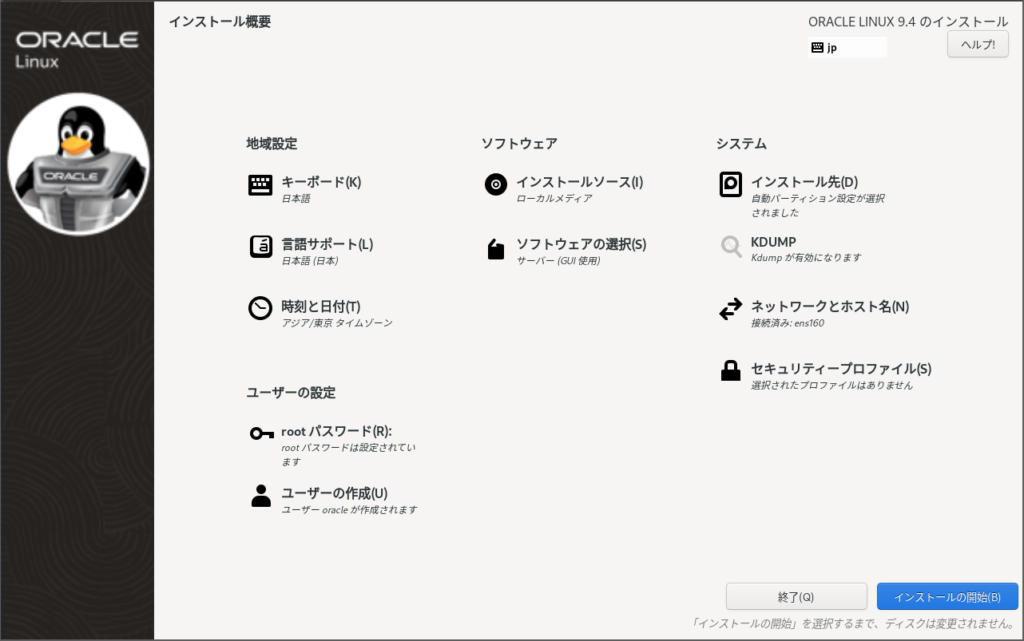Click the clock icon for time and date

(x=260, y=308)
